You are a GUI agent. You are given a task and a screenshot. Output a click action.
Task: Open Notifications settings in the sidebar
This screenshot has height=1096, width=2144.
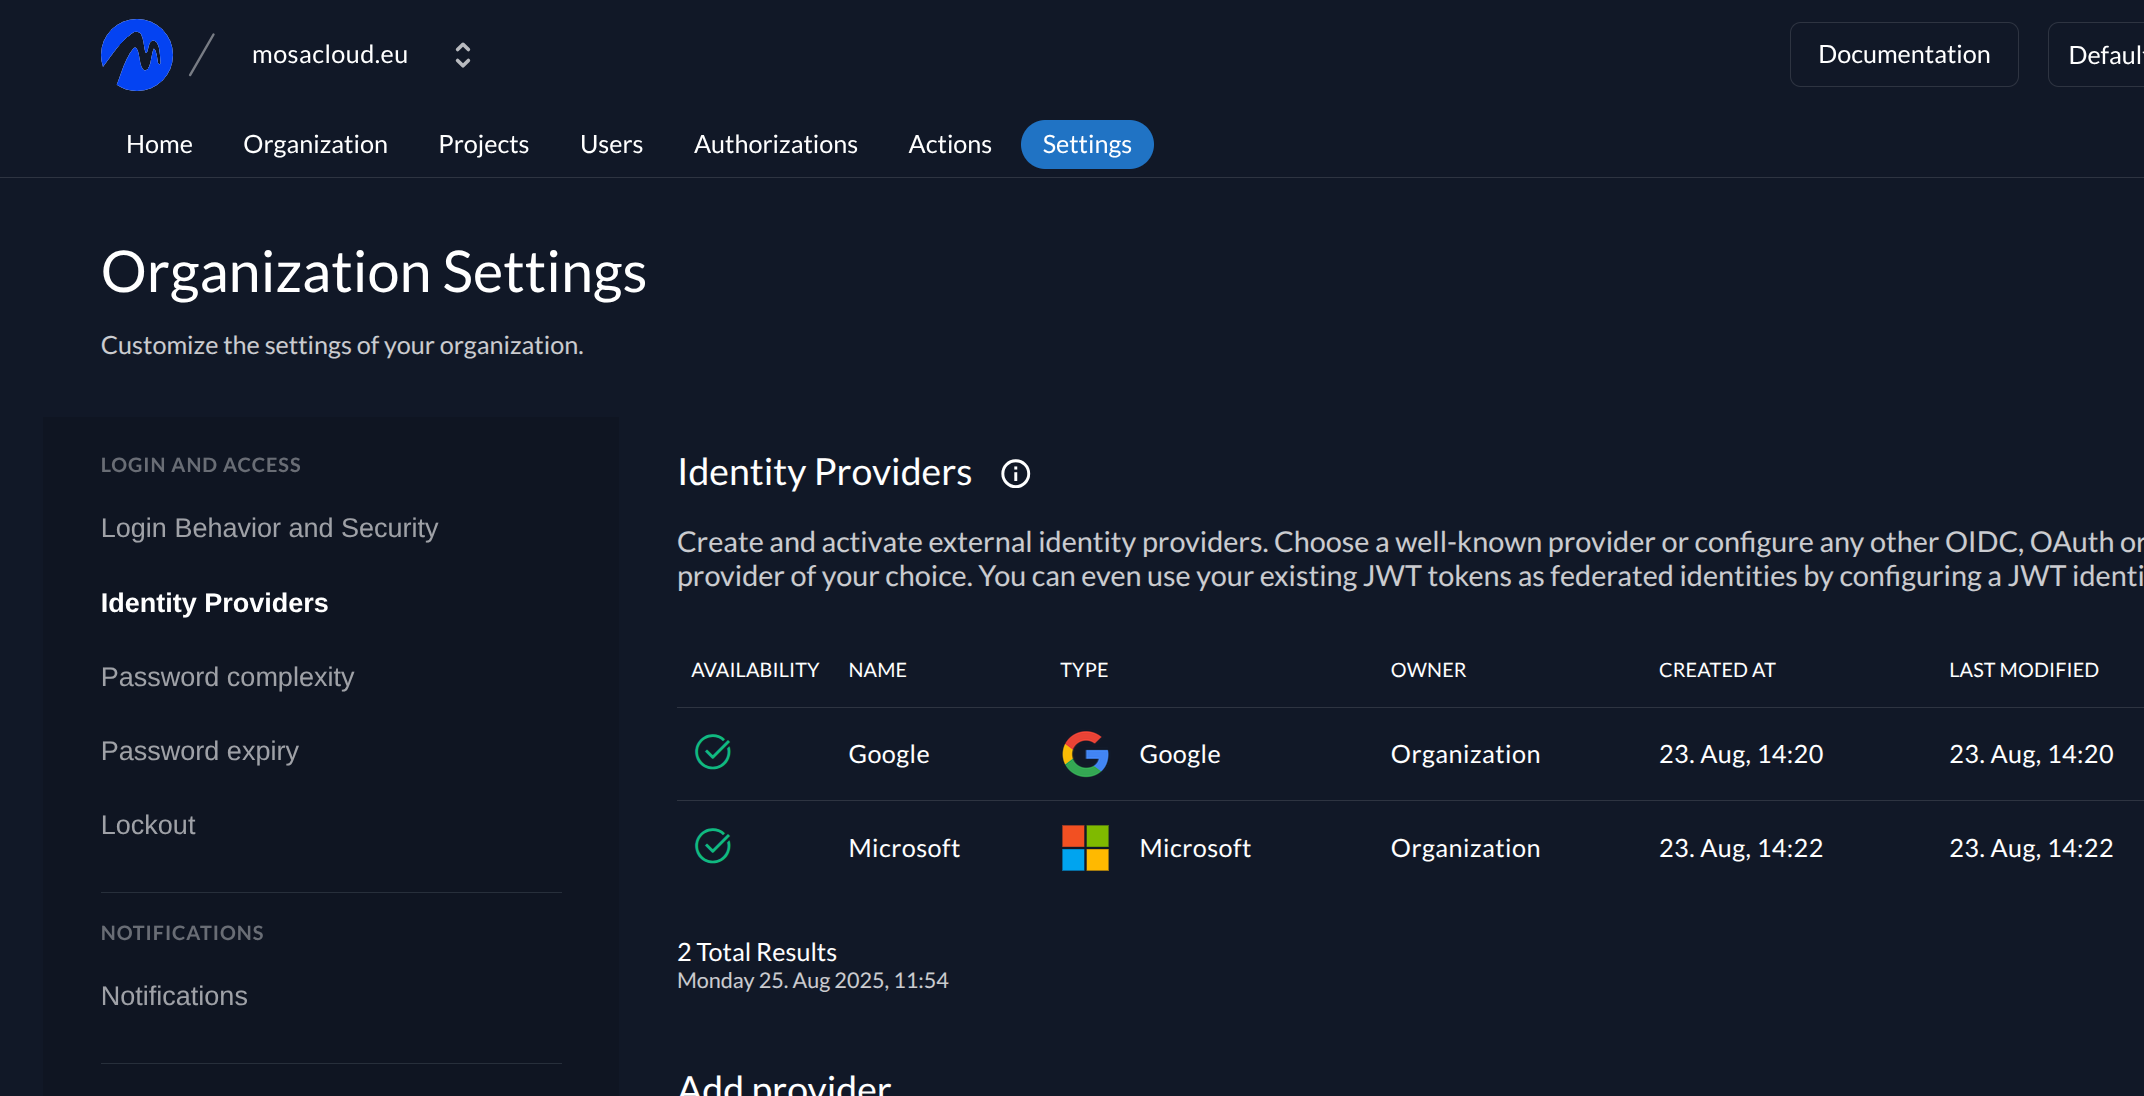click(x=174, y=996)
